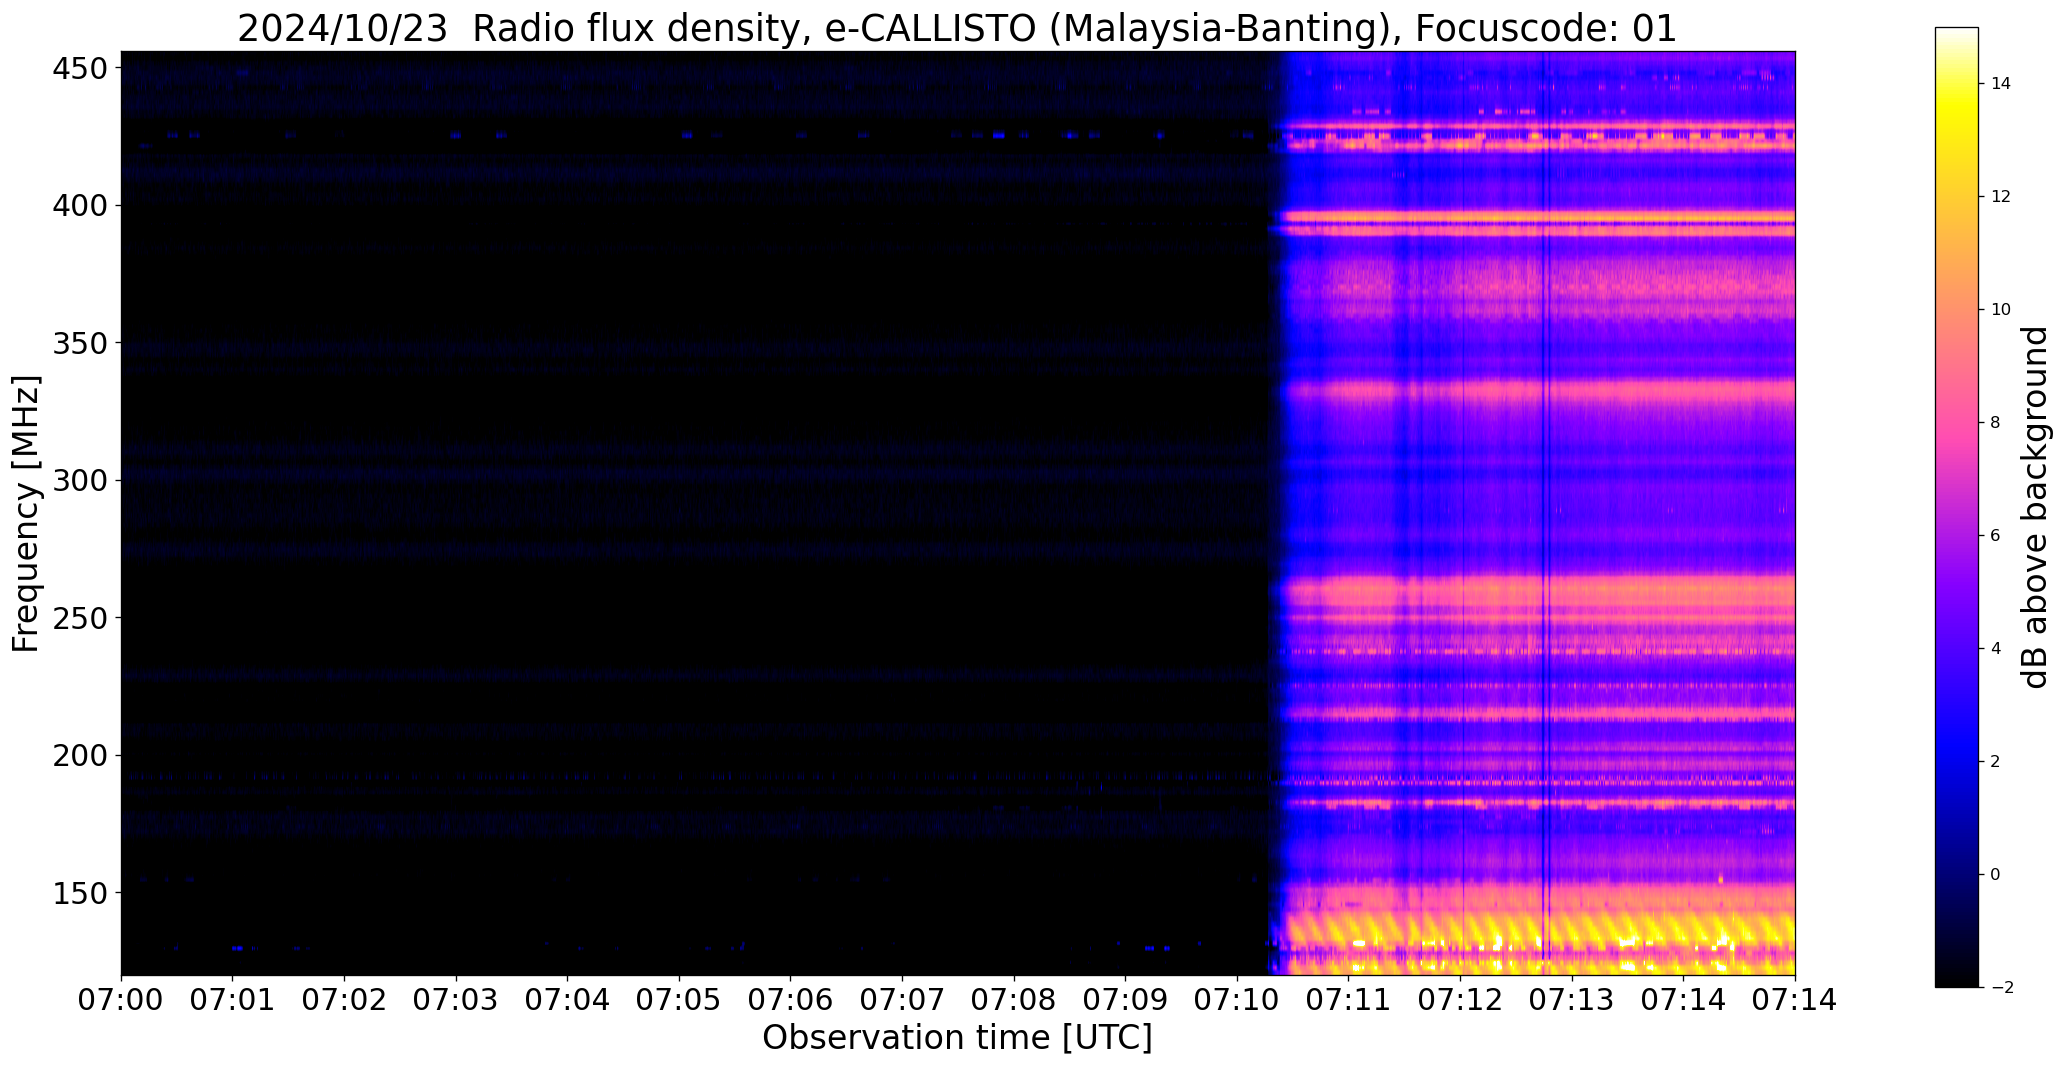This screenshot has height=1067, width=2066.
Task: Select the 07:03 time tick label
Action: pyautogui.click(x=457, y=1000)
